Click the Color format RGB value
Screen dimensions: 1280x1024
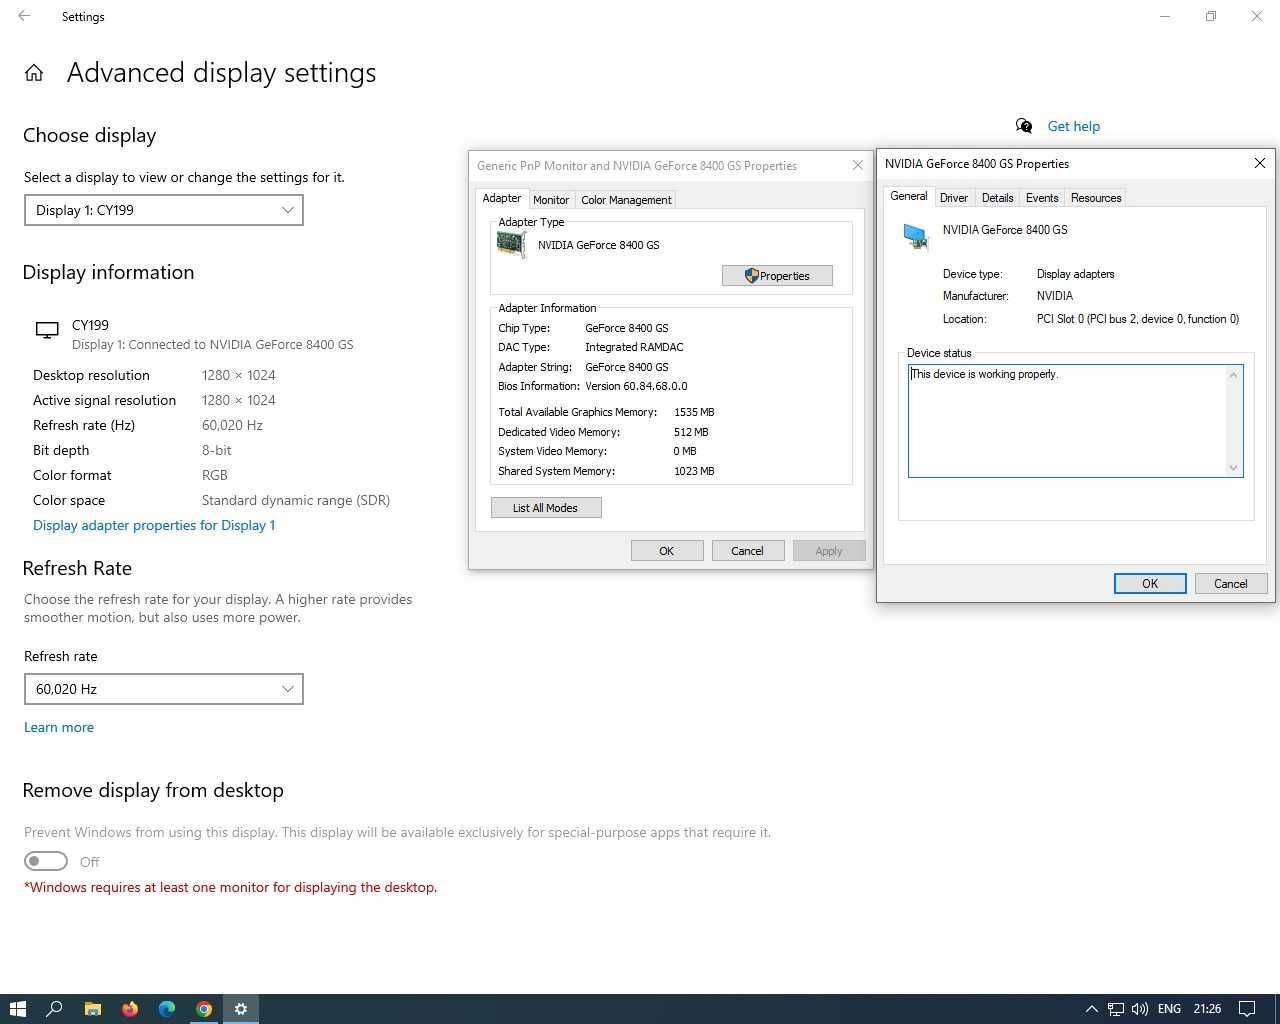pos(215,475)
